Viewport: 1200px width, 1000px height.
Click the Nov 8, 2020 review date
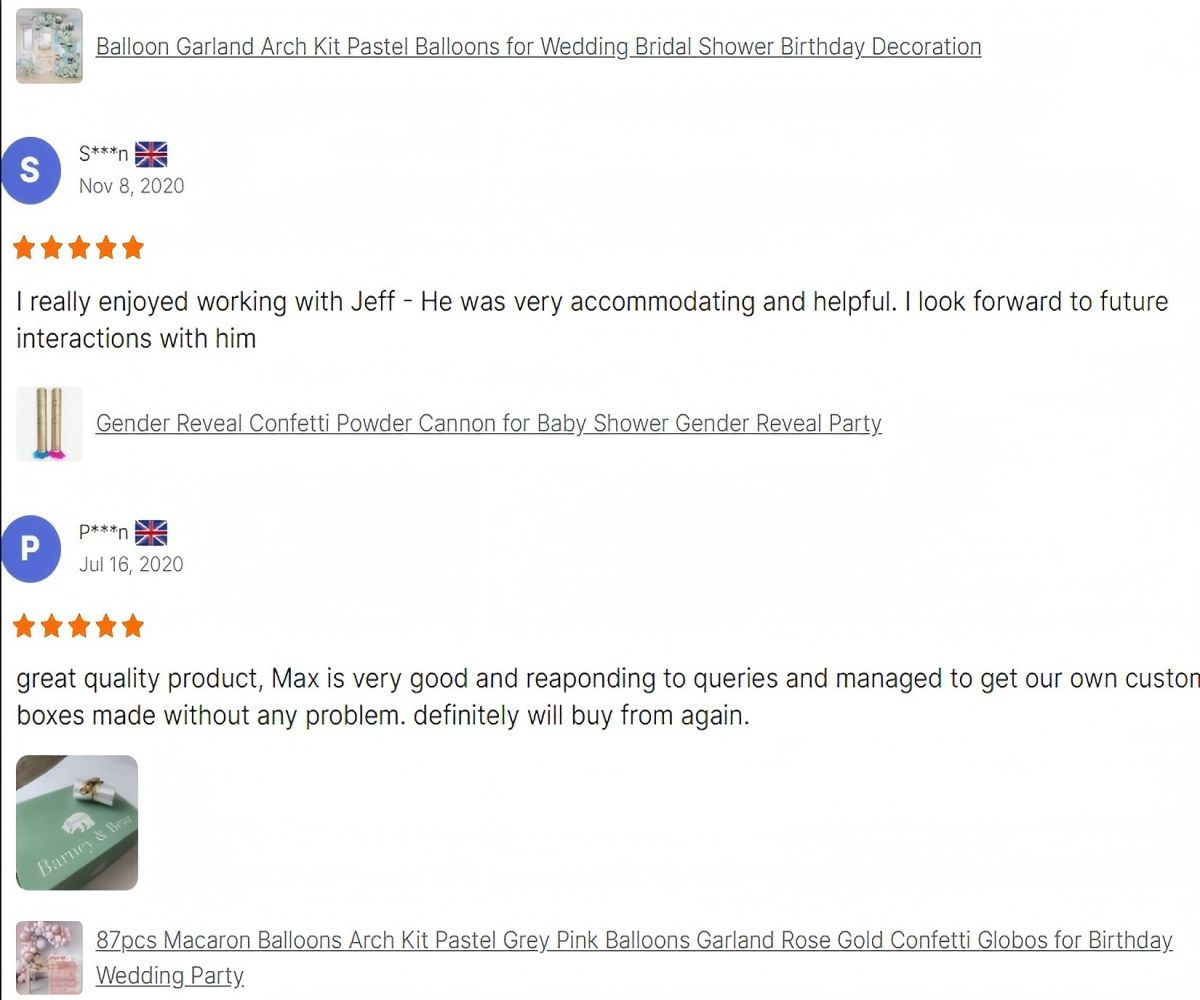click(131, 186)
